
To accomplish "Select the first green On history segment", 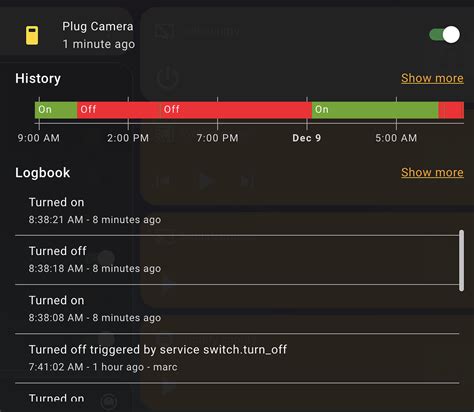I will (56, 110).
